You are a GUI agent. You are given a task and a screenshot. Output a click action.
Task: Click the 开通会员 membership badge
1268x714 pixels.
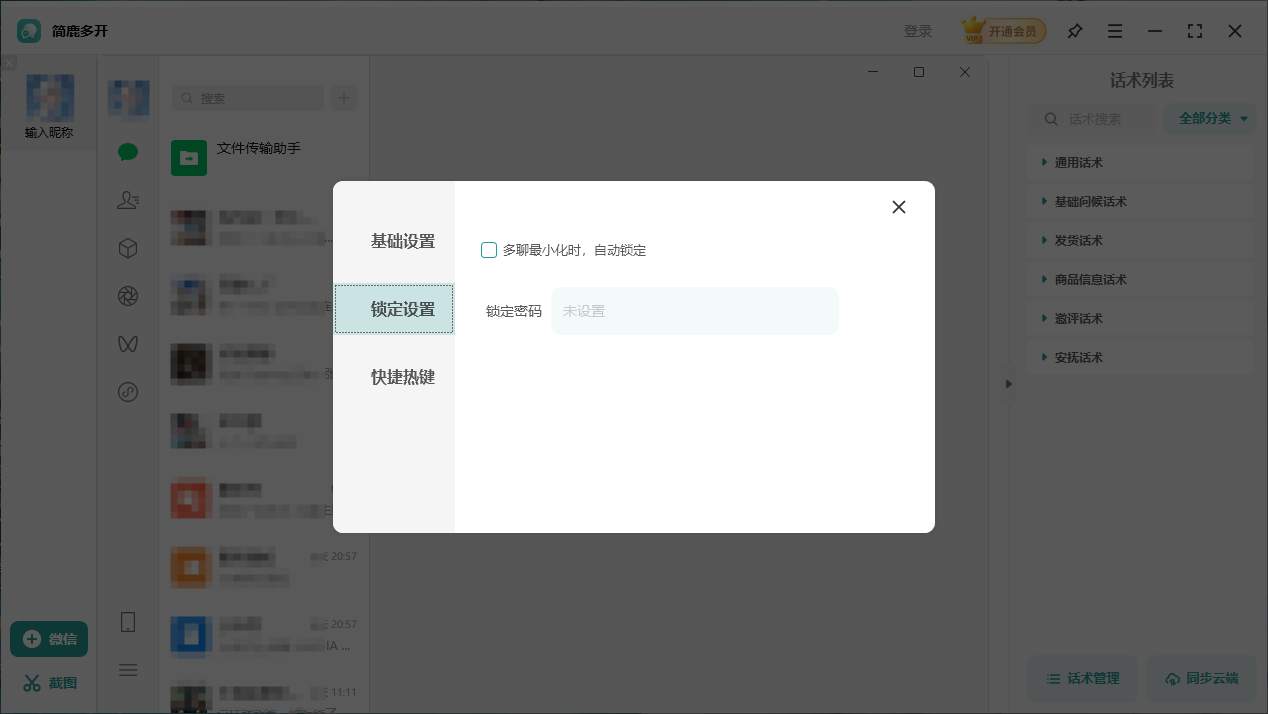pyautogui.click(x=1003, y=31)
